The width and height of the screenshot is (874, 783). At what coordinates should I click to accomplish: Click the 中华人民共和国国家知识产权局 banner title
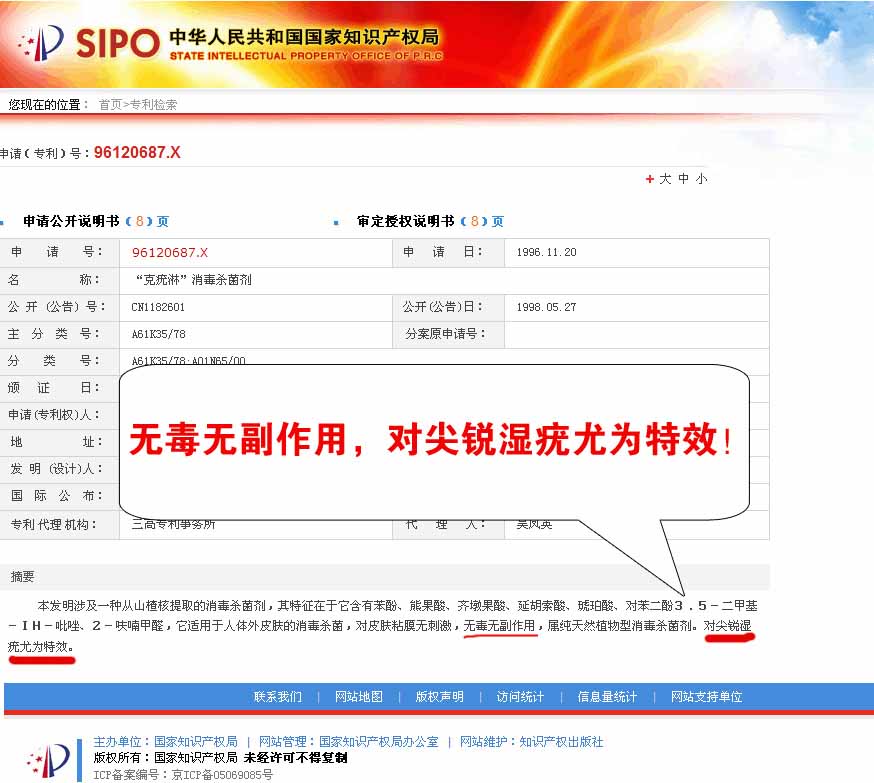click(304, 37)
